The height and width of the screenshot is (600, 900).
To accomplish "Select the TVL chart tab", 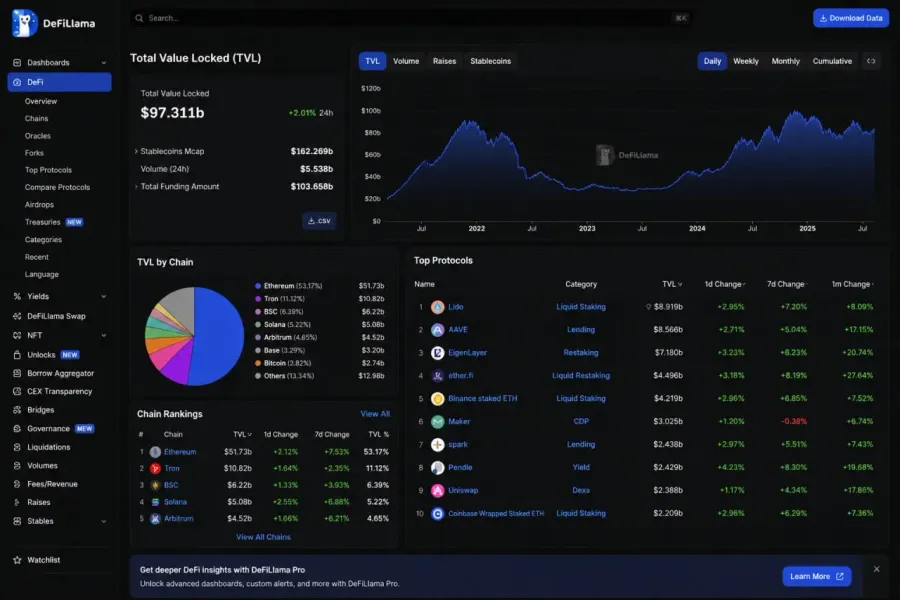I will click(x=373, y=61).
